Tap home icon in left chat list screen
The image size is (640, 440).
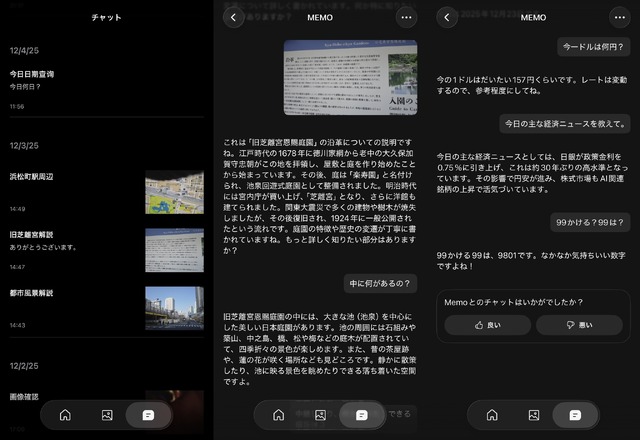[x=65, y=414]
